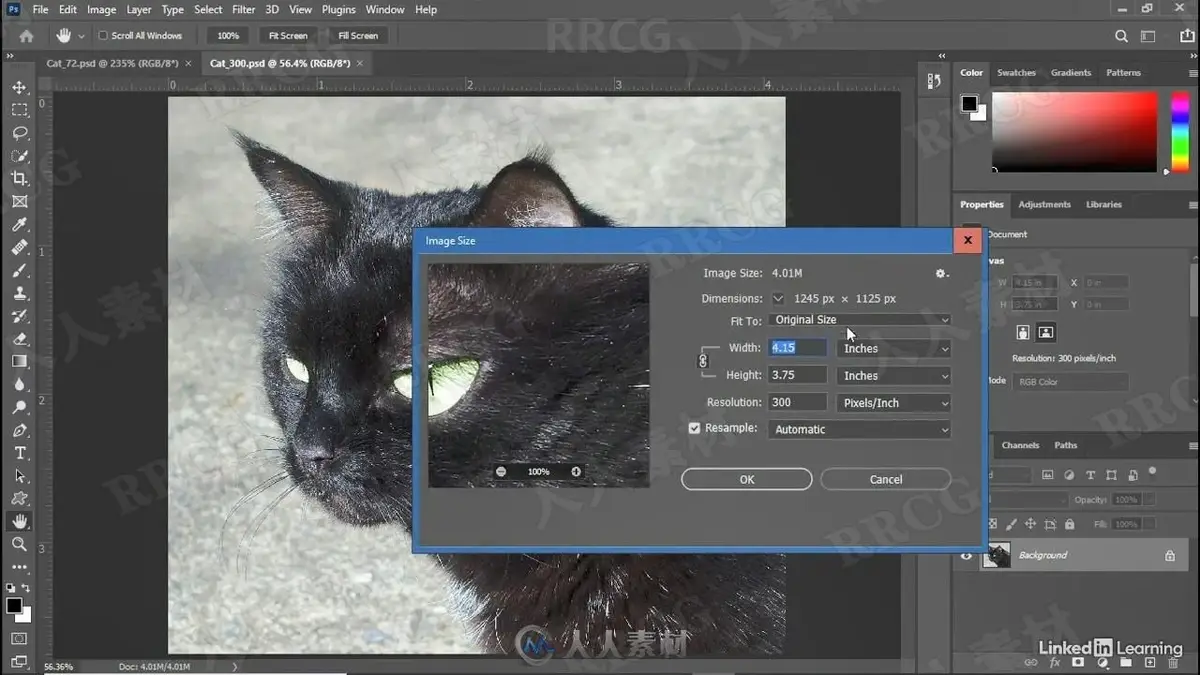Click the Fill Screen button
Viewport: 1200px width, 675px height.
[x=358, y=36]
